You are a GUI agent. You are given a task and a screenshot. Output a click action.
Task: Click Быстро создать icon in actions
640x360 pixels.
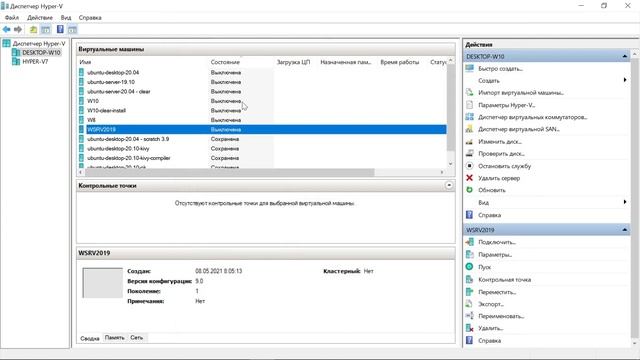(x=469, y=68)
